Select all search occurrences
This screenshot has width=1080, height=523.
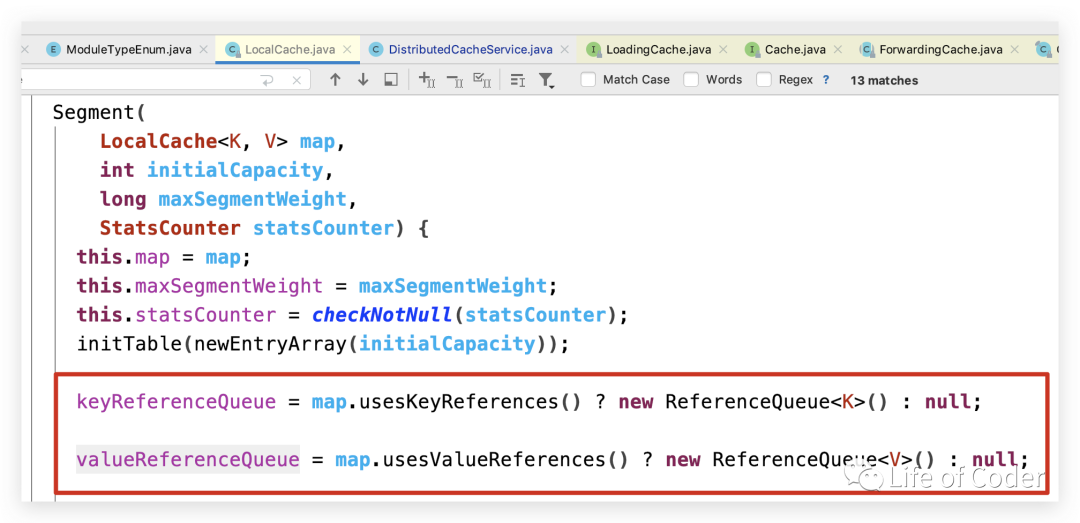coord(482,80)
